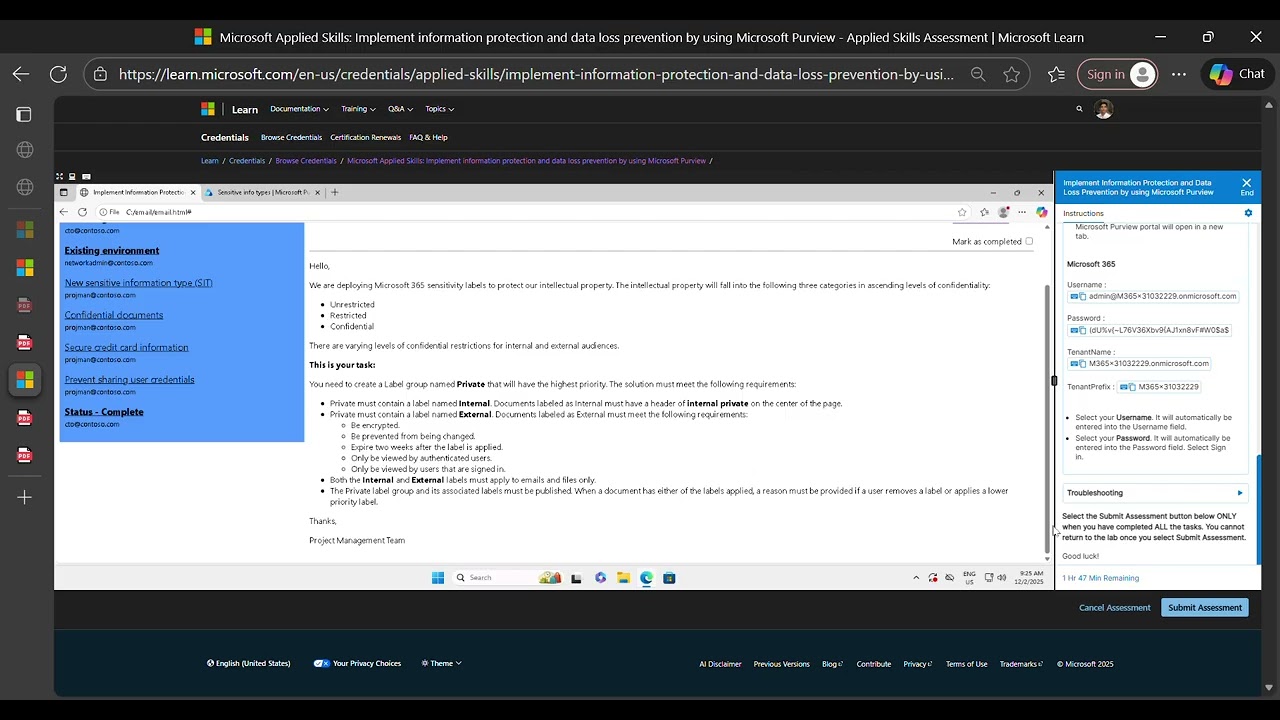Viewport: 1280px width, 720px height.
Task: Click the Submit Assessment button
Action: (1205, 608)
